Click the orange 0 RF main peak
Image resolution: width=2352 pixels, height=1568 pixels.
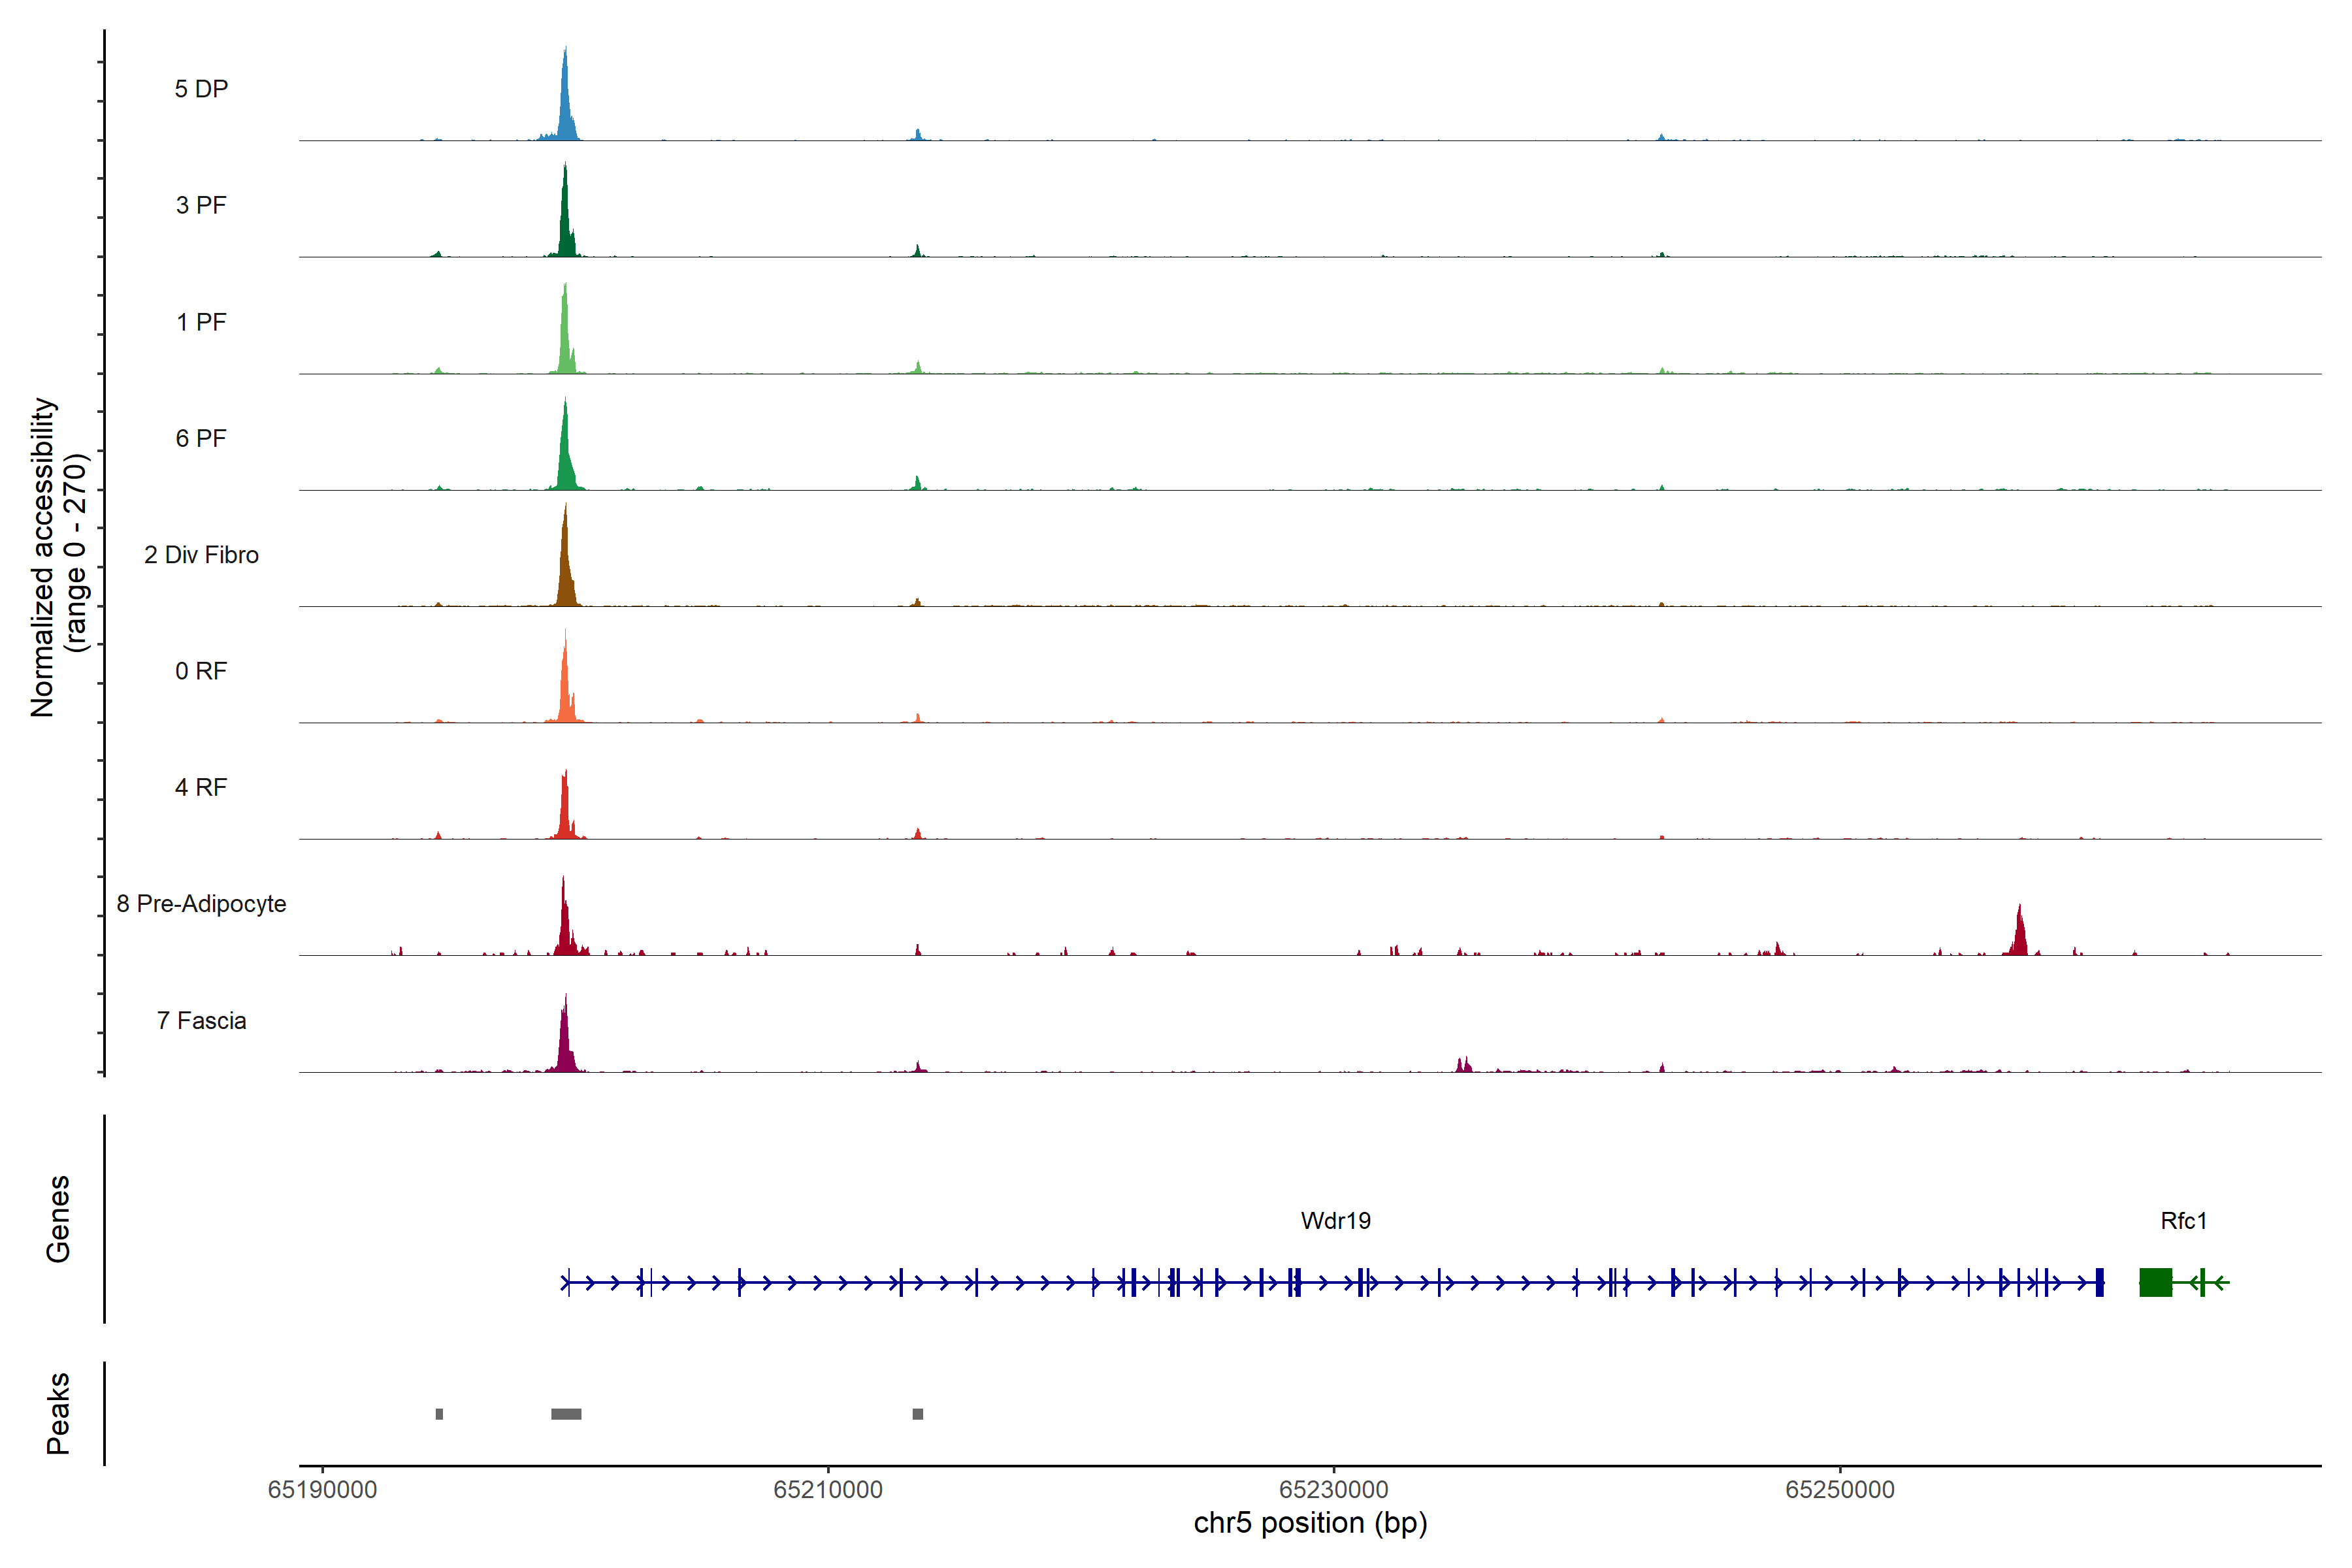(565, 690)
